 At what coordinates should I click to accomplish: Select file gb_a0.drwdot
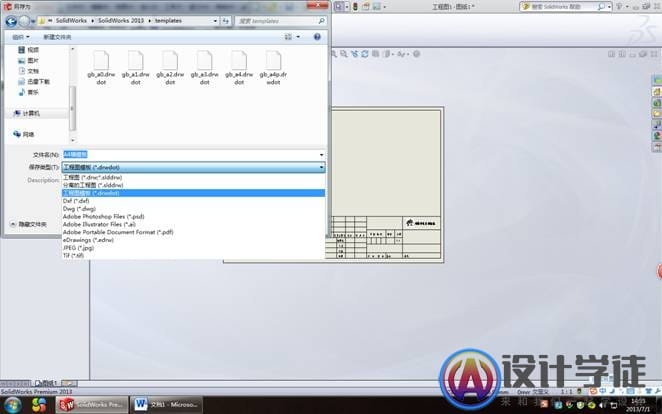click(x=101, y=68)
